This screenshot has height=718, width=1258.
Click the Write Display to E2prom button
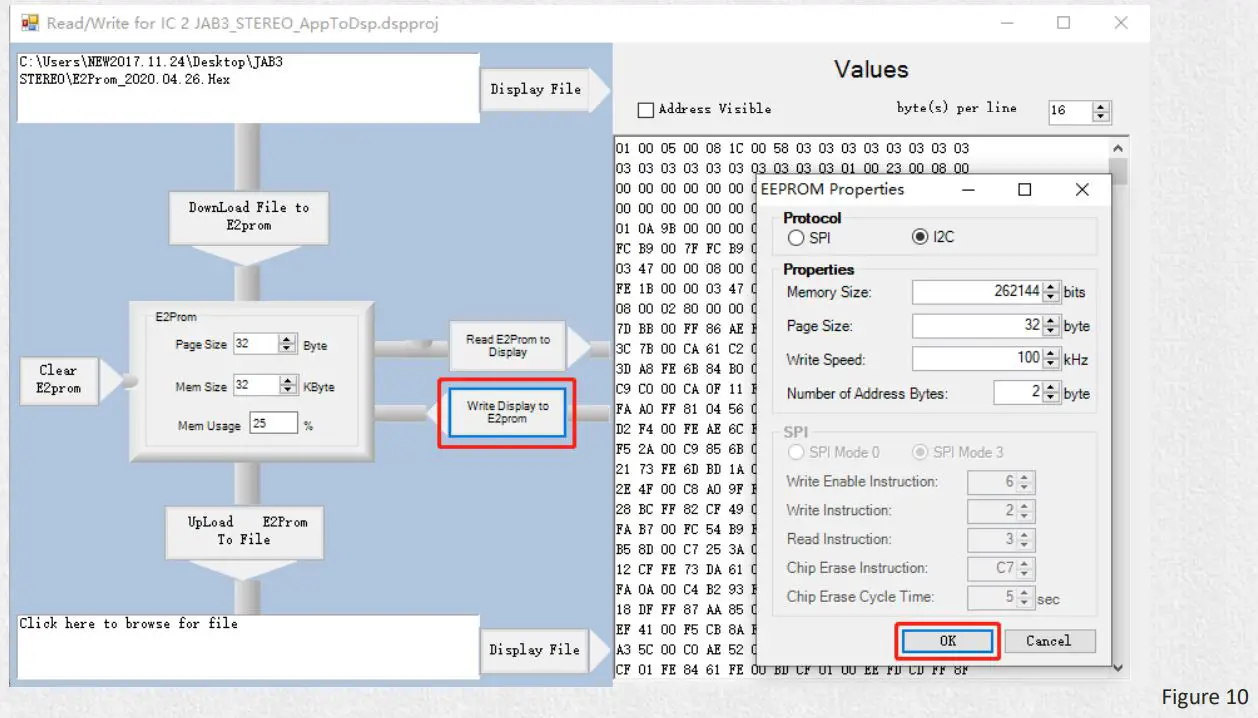[507, 412]
